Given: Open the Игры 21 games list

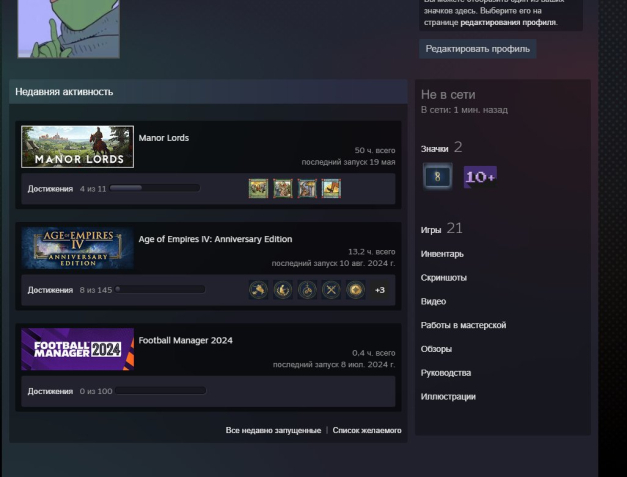Looking at the screenshot, I should (441, 229).
